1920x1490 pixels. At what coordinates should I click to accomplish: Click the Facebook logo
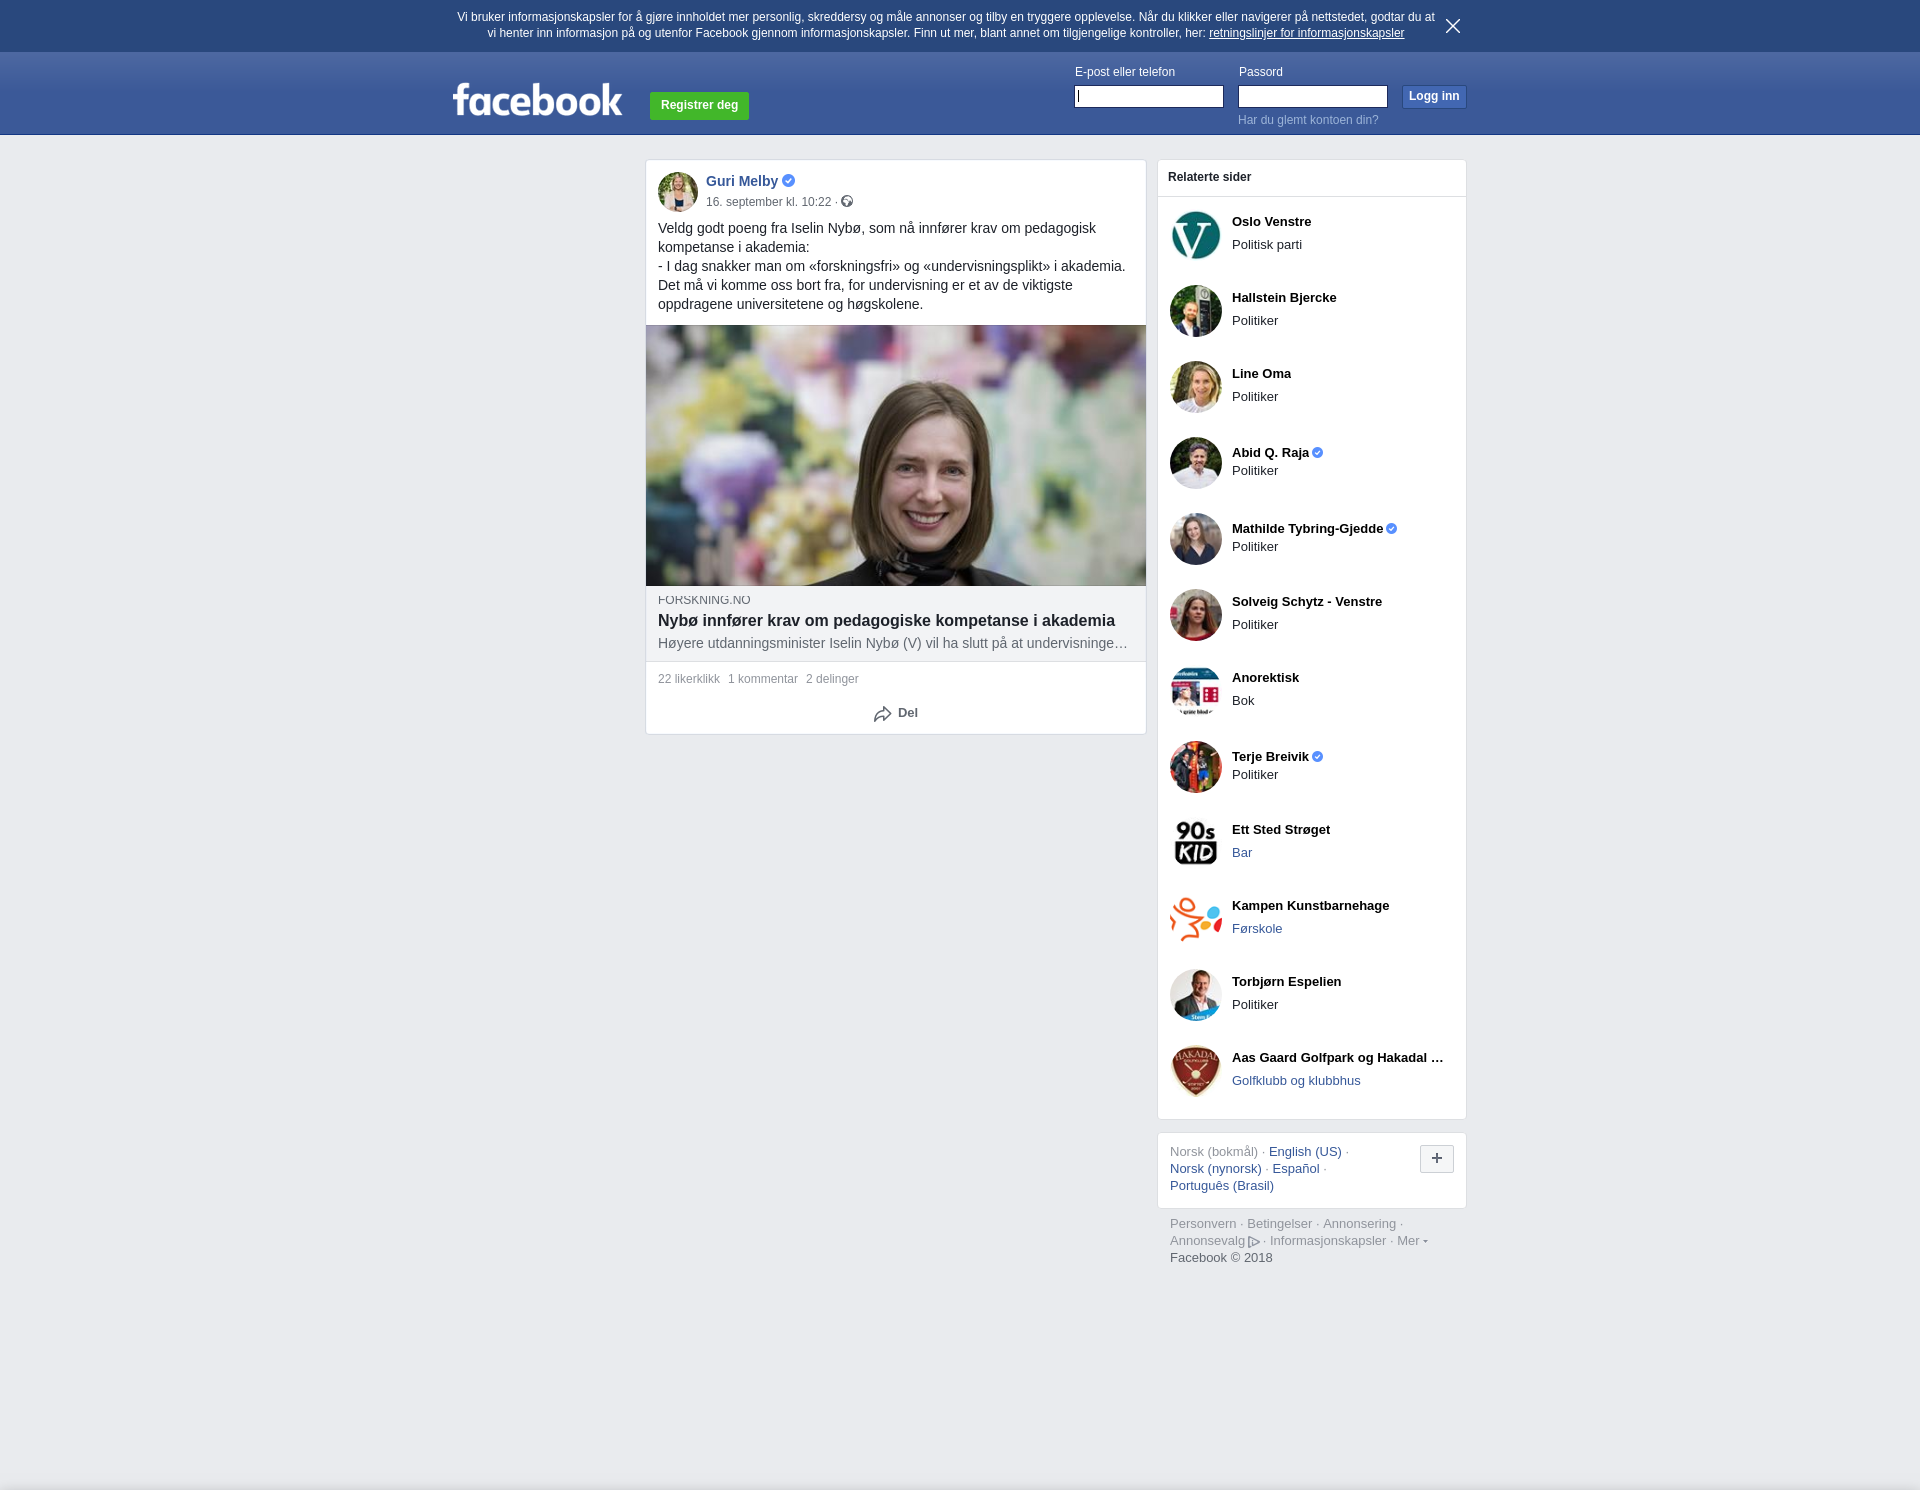click(x=537, y=100)
